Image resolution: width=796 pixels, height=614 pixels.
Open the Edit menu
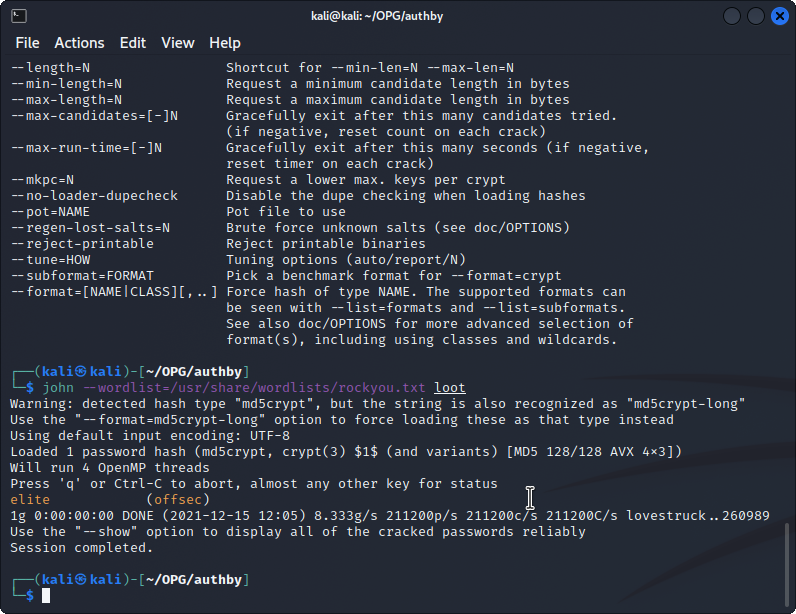[x=132, y=43]
